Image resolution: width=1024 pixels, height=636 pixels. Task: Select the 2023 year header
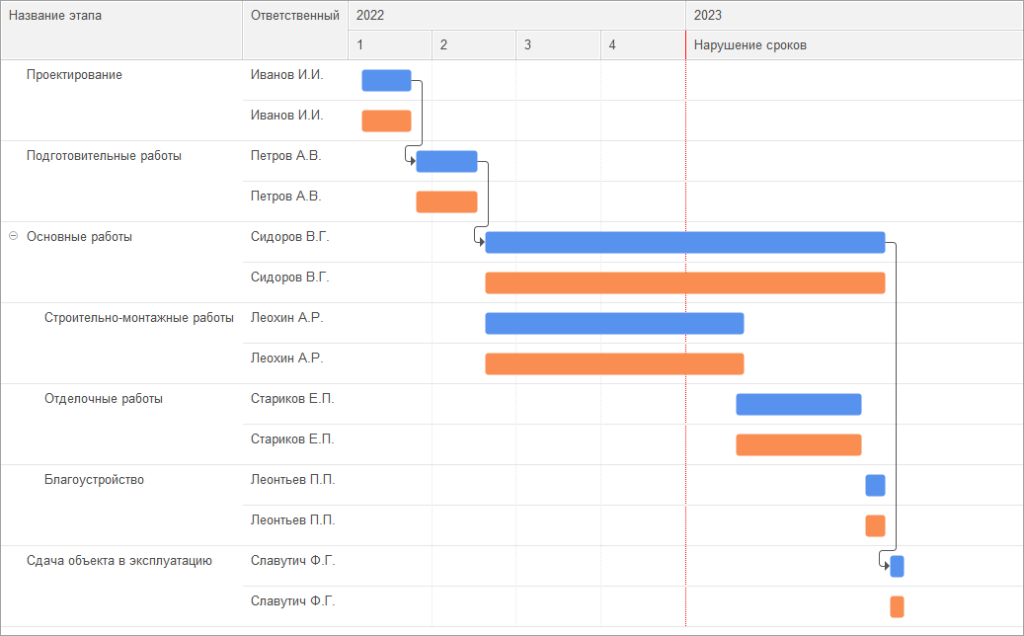pos(708,16)
